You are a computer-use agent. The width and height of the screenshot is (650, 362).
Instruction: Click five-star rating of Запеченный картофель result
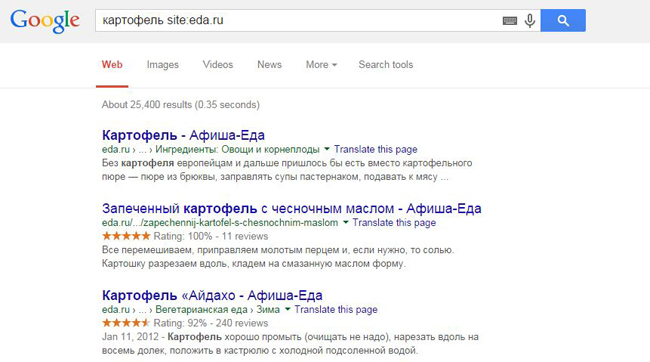[126, 236]
